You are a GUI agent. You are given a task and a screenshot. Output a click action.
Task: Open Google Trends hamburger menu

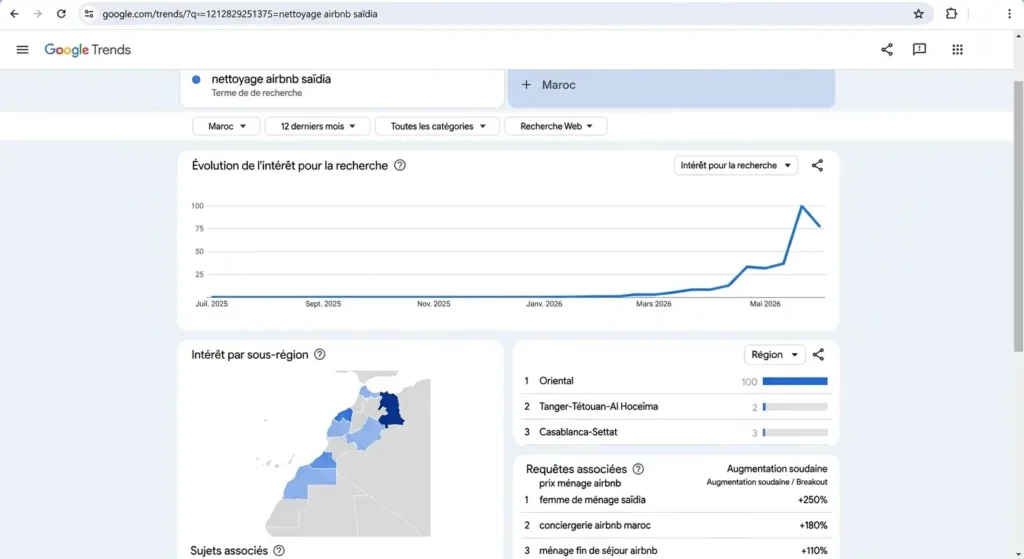click(22, 50)
